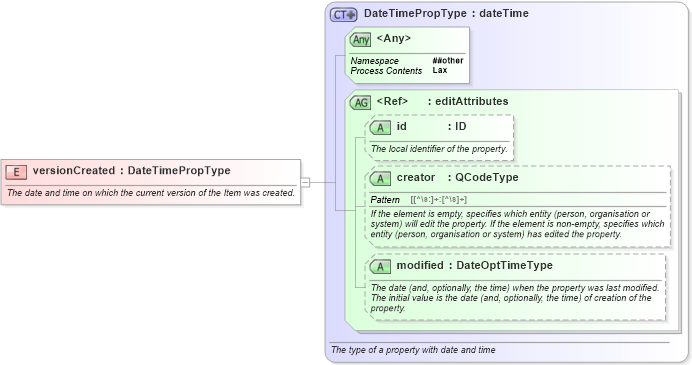
Task: Click the E element icon beside versionCreated
Action: click(x=16, y=172)
